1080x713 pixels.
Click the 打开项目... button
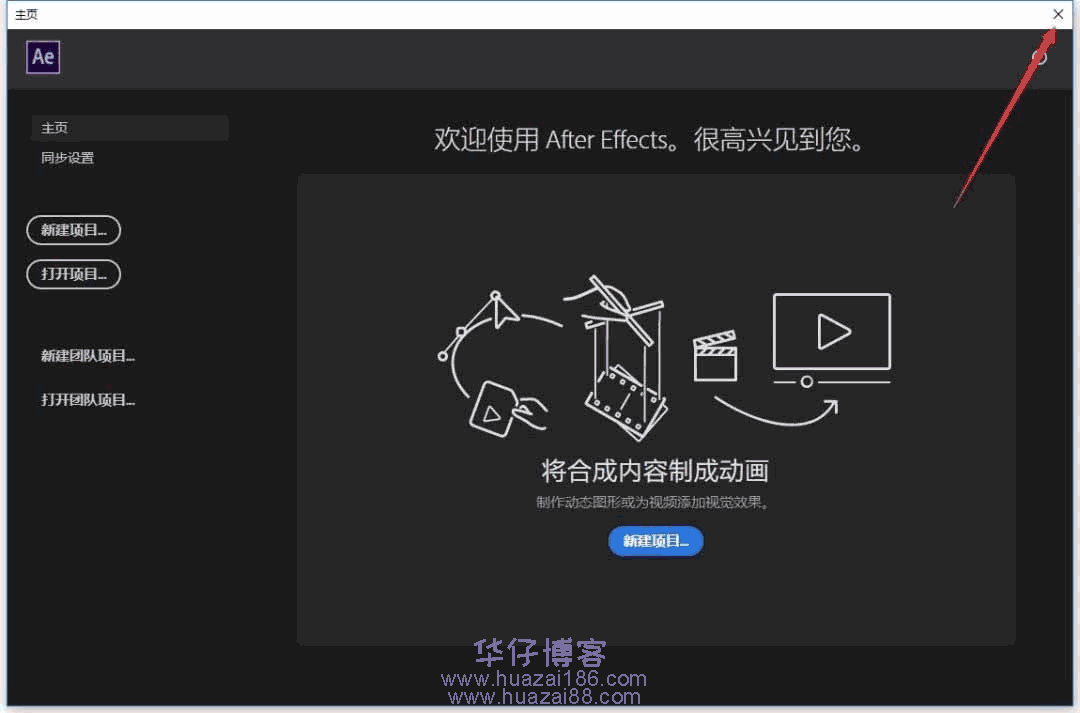click(x=74, y=274)
